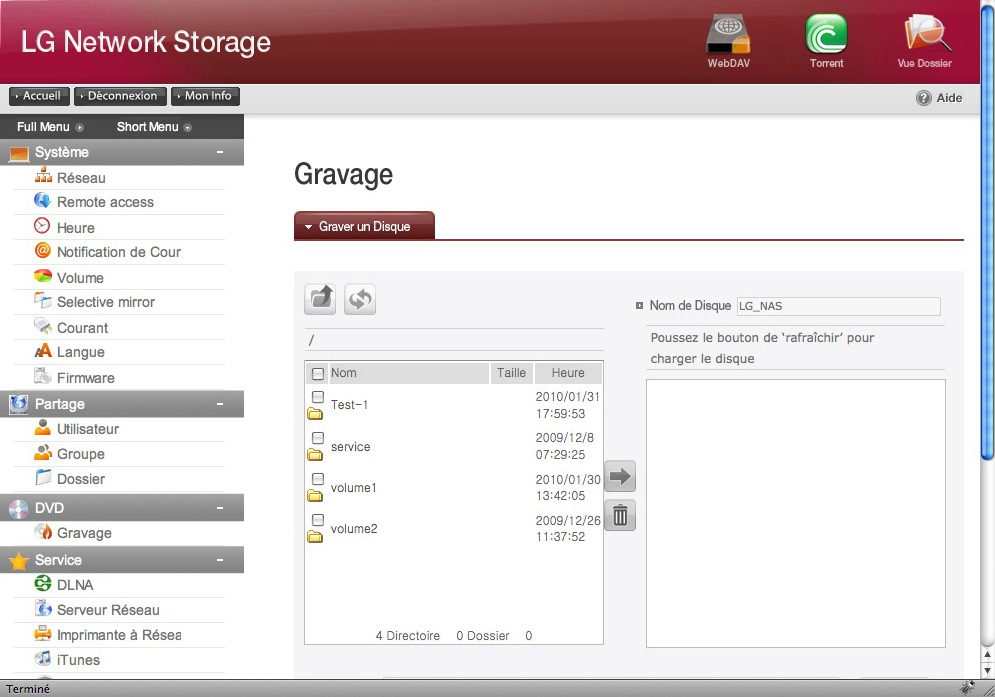The image size is (995, 697).
Task: Toggle the select-all checkbox beside Nom
Action: click(x=318, y=374)
